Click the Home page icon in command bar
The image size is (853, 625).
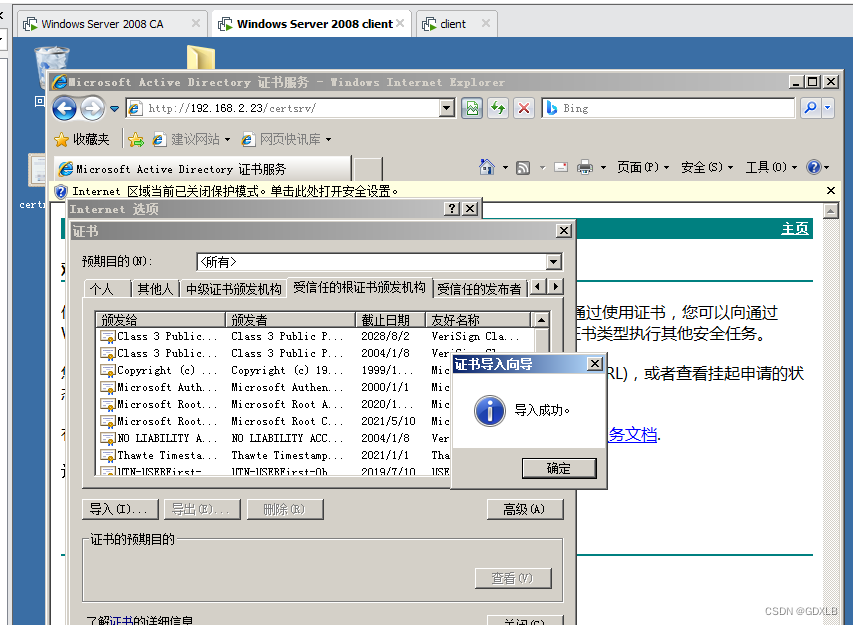[x=486, y=167]
